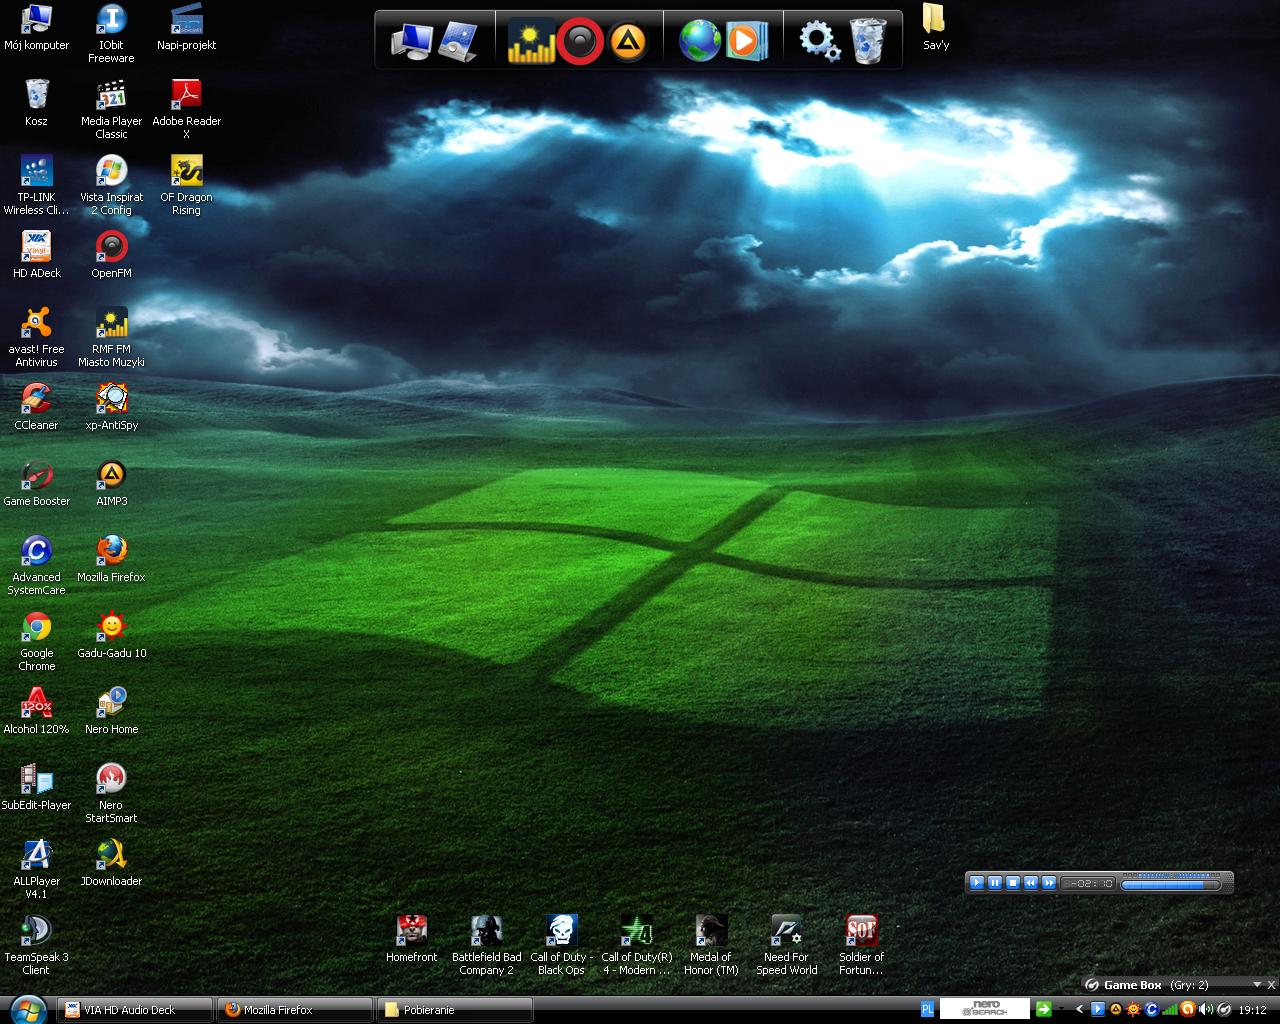
Task: Stop playback in the player widget
Action: [1013, 883]
